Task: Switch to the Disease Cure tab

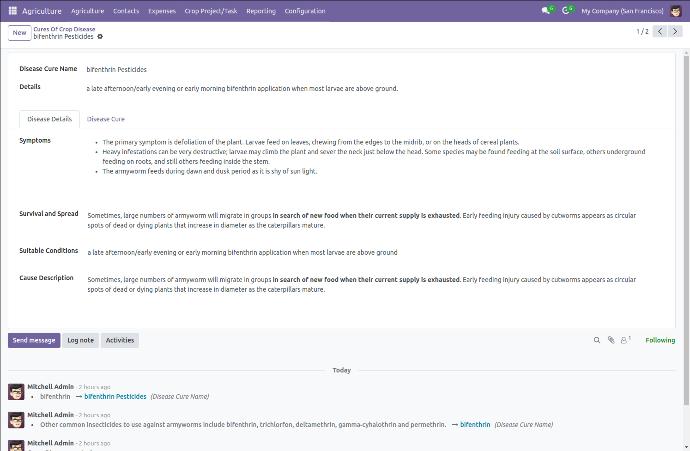Action: [x=106, y=119]
